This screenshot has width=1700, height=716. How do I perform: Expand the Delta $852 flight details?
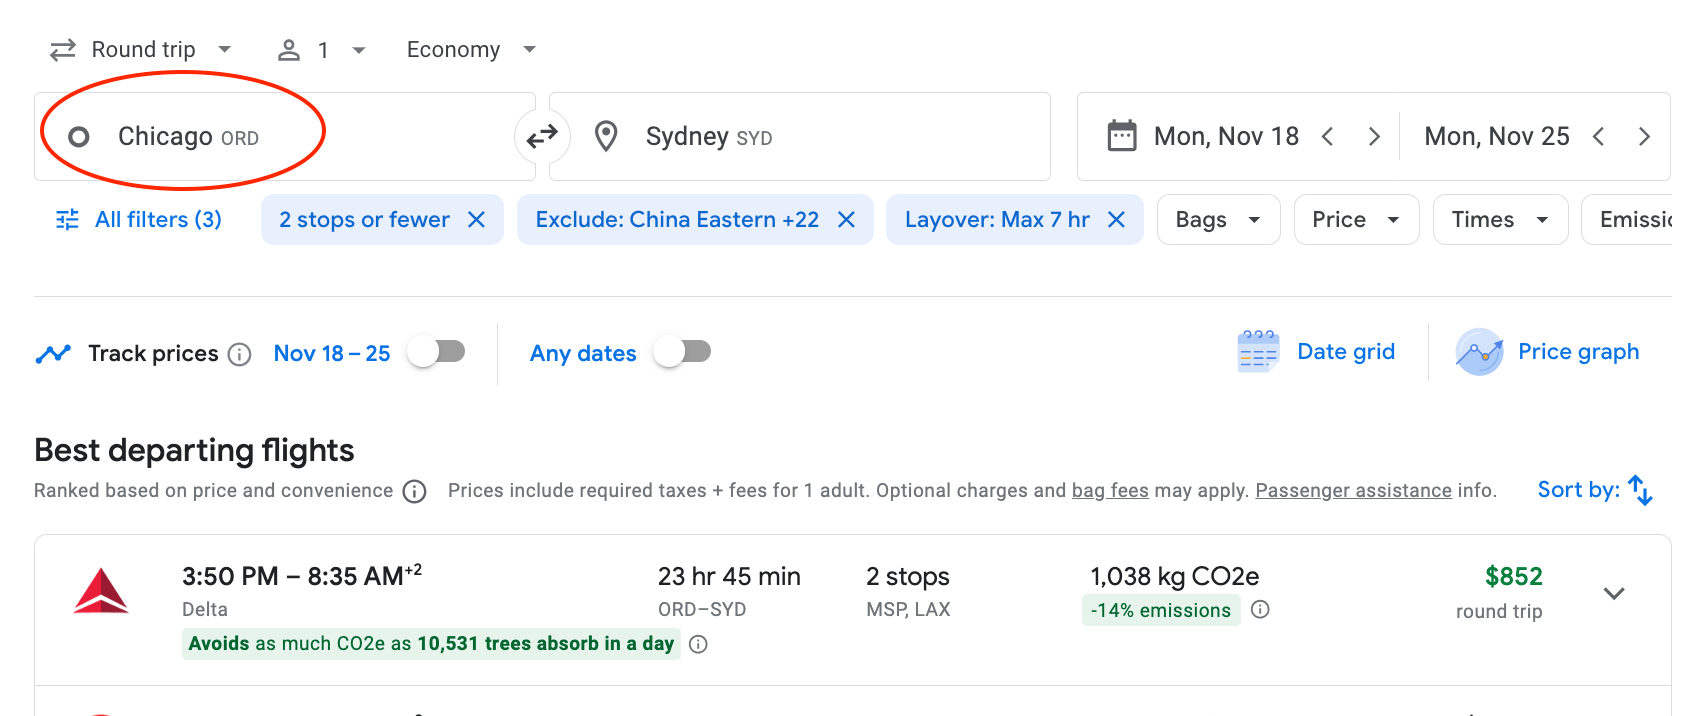point(1614,593)
